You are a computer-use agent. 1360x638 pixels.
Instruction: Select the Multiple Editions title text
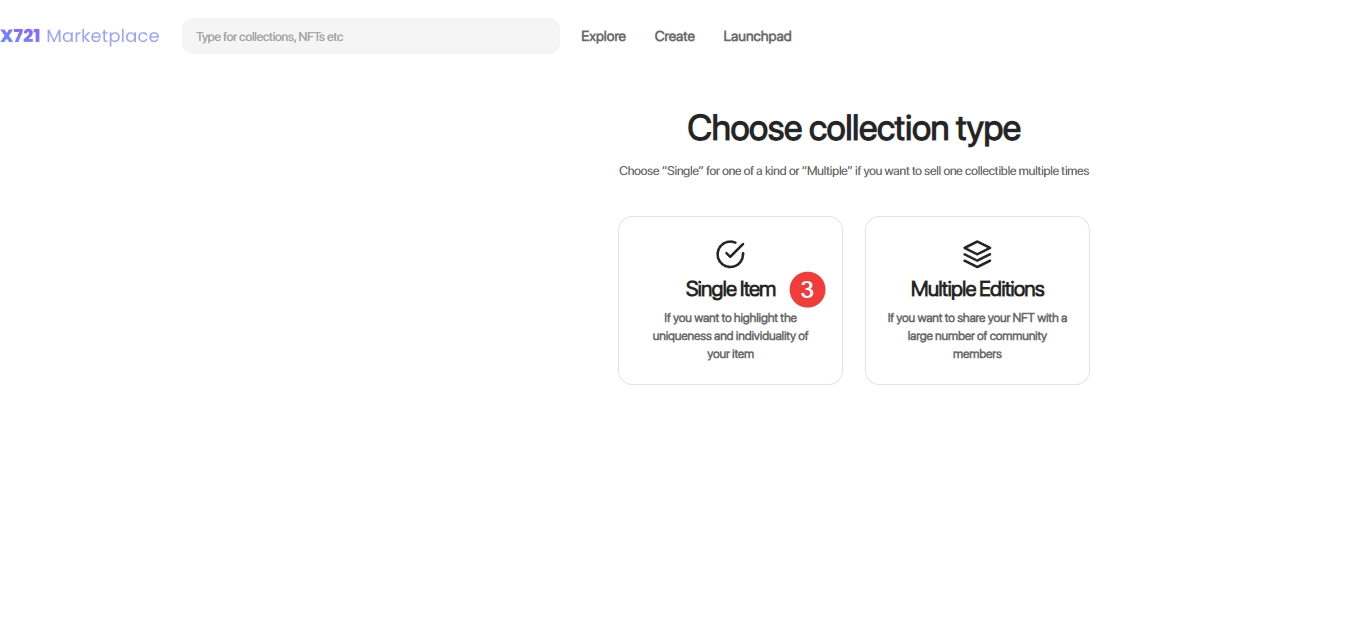(x=977, y=289)
